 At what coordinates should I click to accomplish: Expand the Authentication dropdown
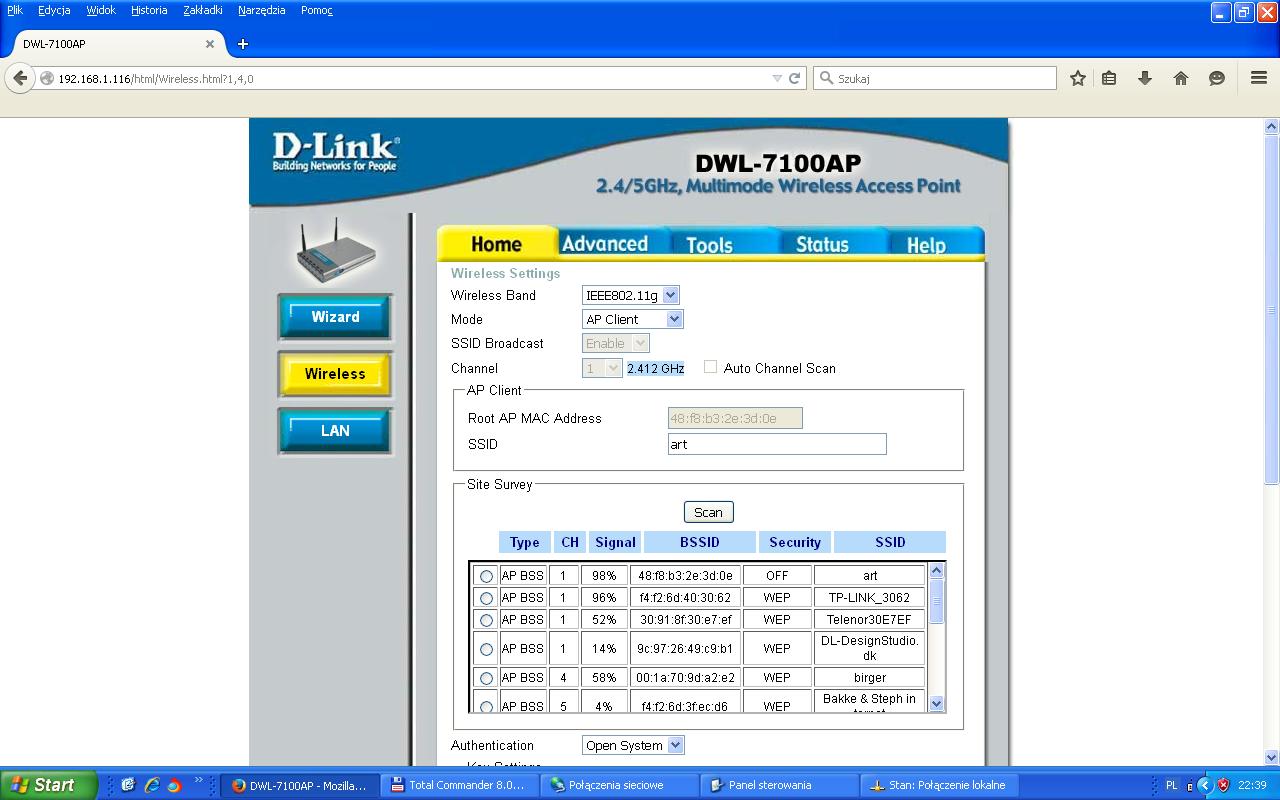(x=633, y=745)
